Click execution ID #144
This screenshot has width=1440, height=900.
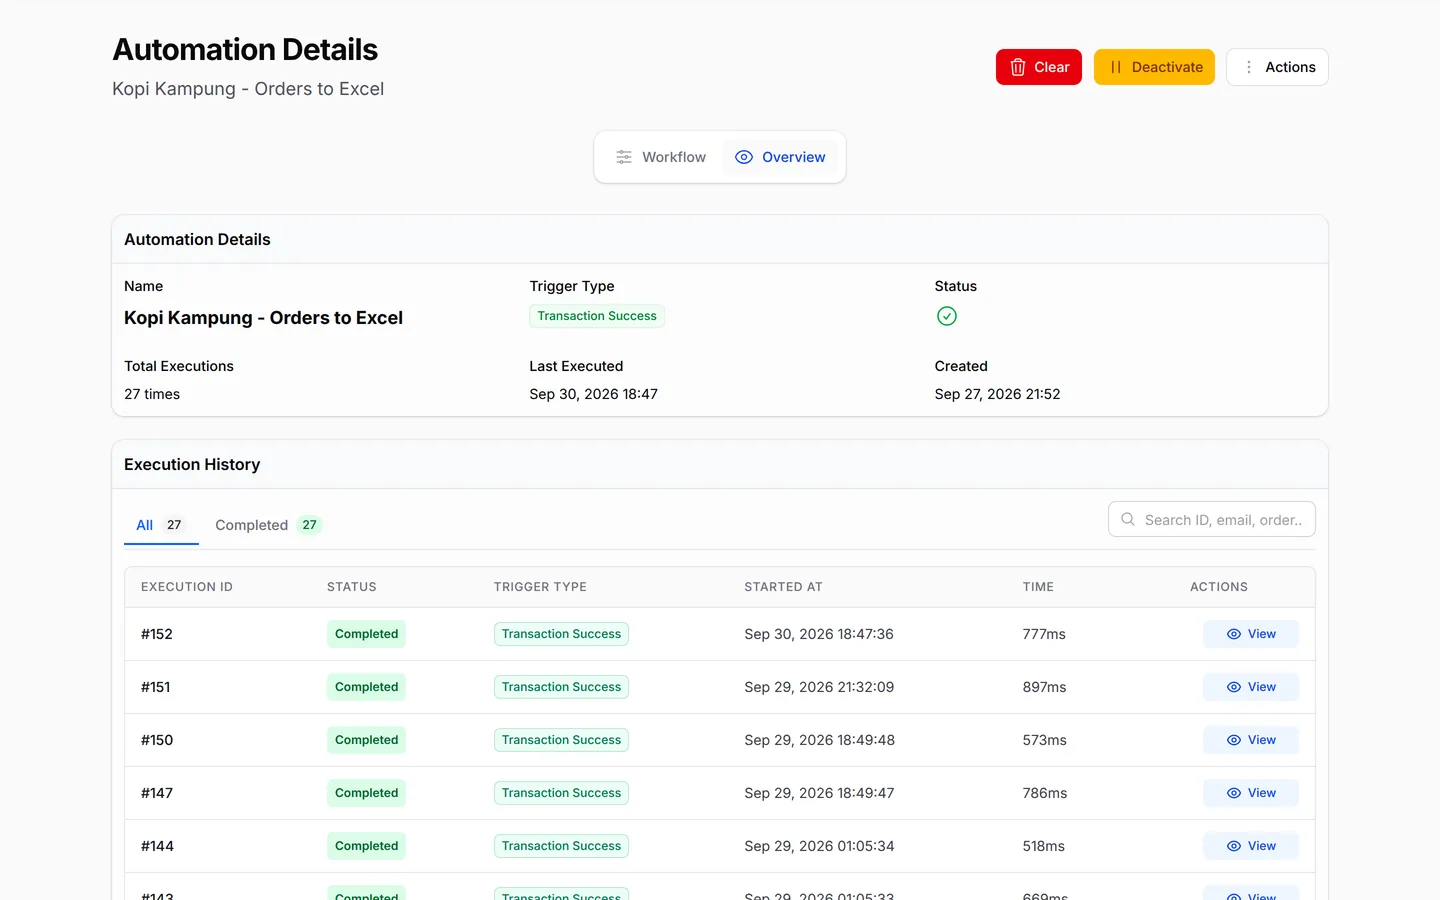click(x=157, y=846)
